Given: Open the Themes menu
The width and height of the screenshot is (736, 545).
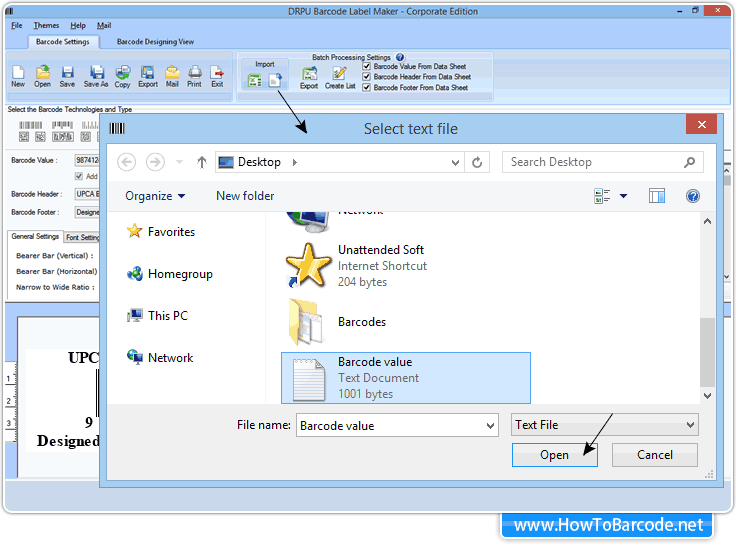Looking at the screenshot, I should pyautogui.click(x=46, y=25).
